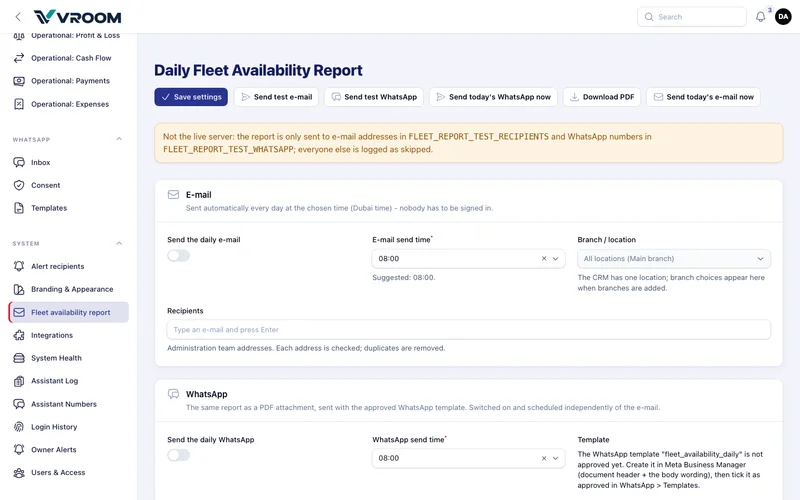Enable the Send the daily WhatsApp switch
The width and height of the screenshot is (800, 500).
tap(179, 455)
